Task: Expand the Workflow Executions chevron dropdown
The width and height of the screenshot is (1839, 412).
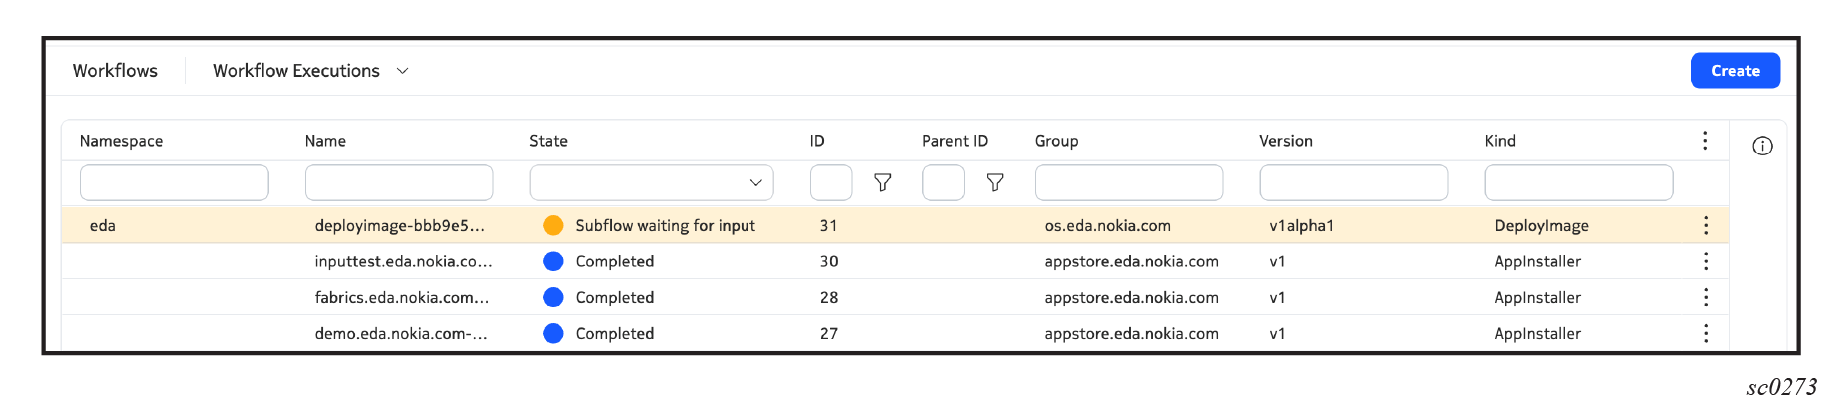Action: click(x=402, y=71)
